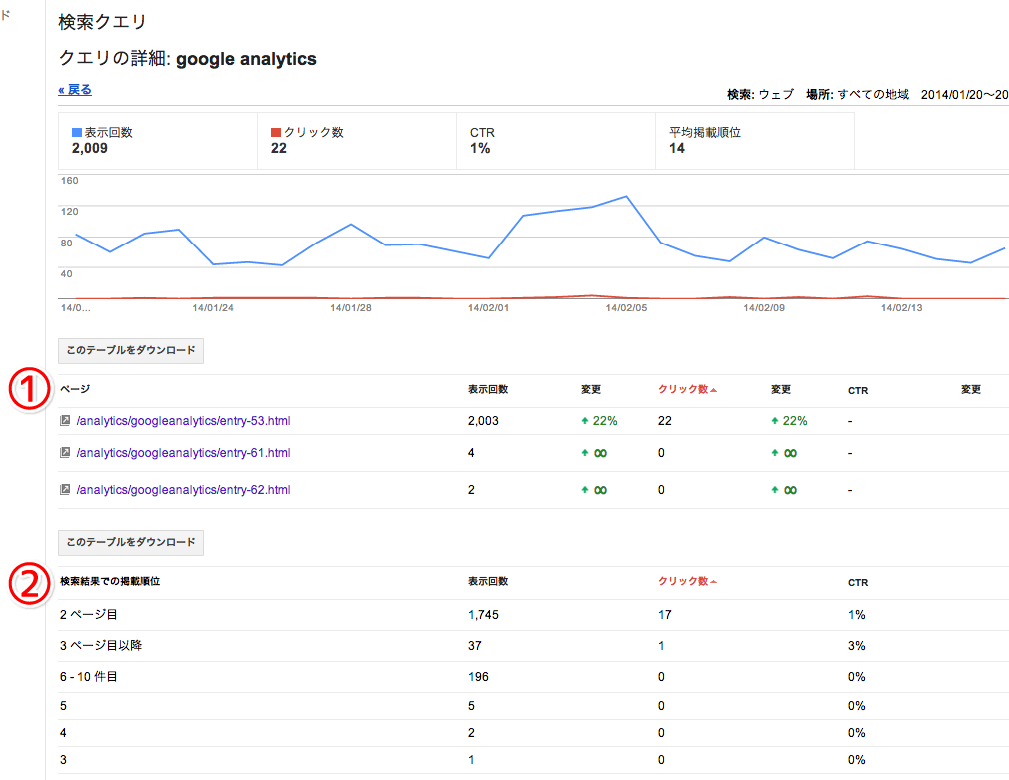
Task: Sort page table by クリック数 column
Action: pos(687,389)
